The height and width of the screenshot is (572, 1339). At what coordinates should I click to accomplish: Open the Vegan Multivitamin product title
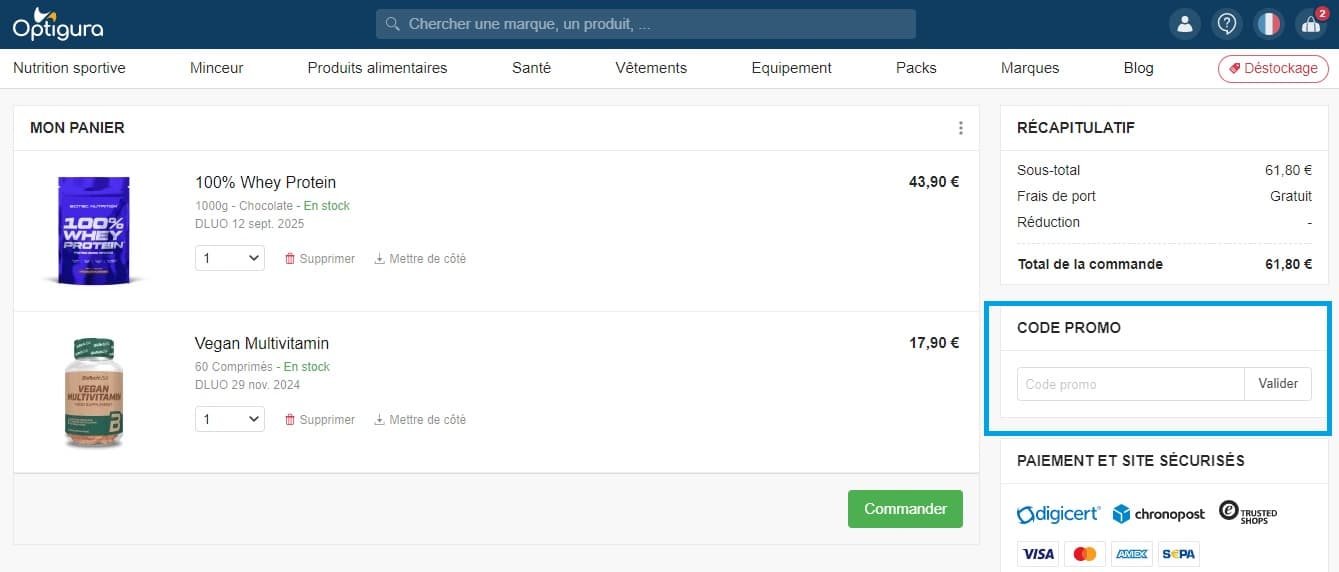262,344
